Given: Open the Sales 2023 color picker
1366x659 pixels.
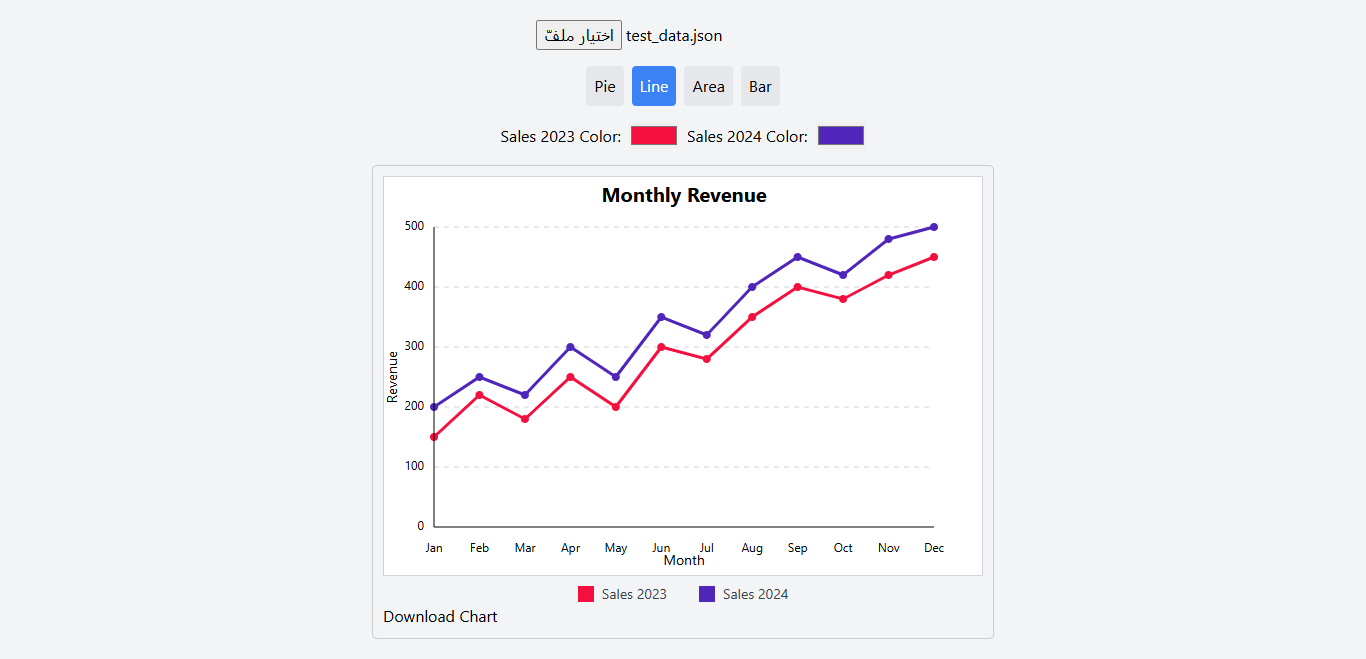Looking at the screenshot, I should pos(654,136).
